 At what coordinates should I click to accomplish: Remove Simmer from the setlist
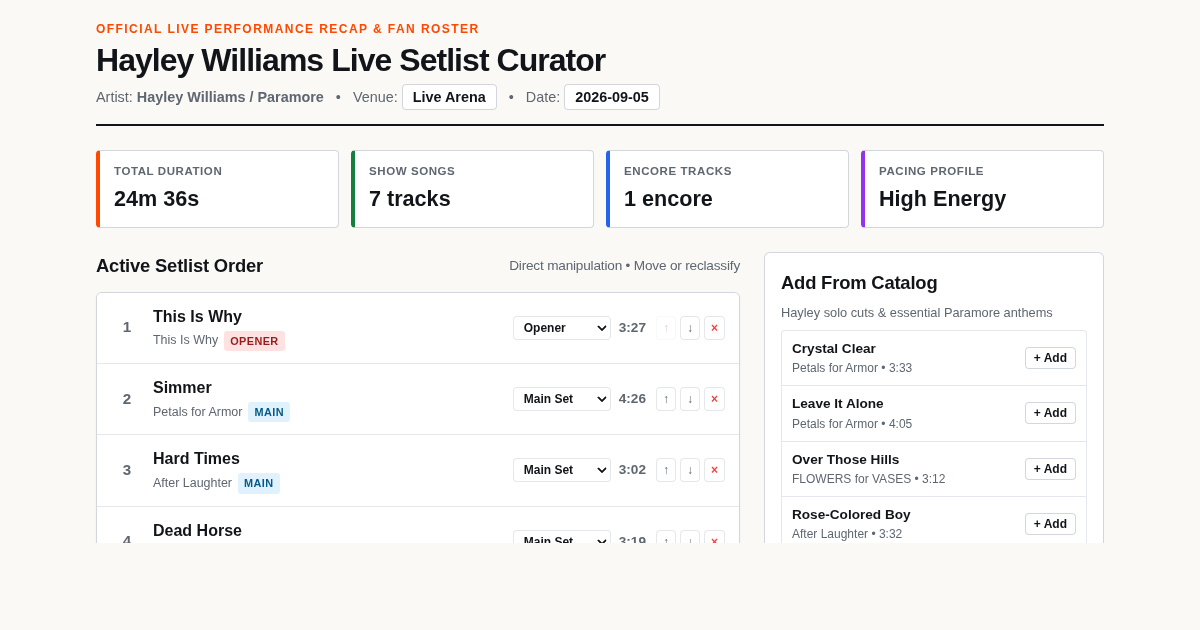(x=714, y=399)
